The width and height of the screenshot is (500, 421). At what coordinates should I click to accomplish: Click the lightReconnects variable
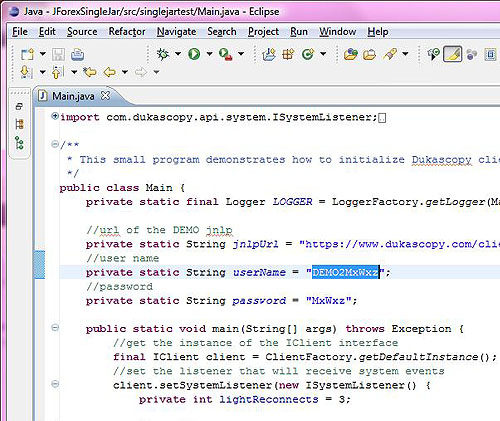pos(269,399)
